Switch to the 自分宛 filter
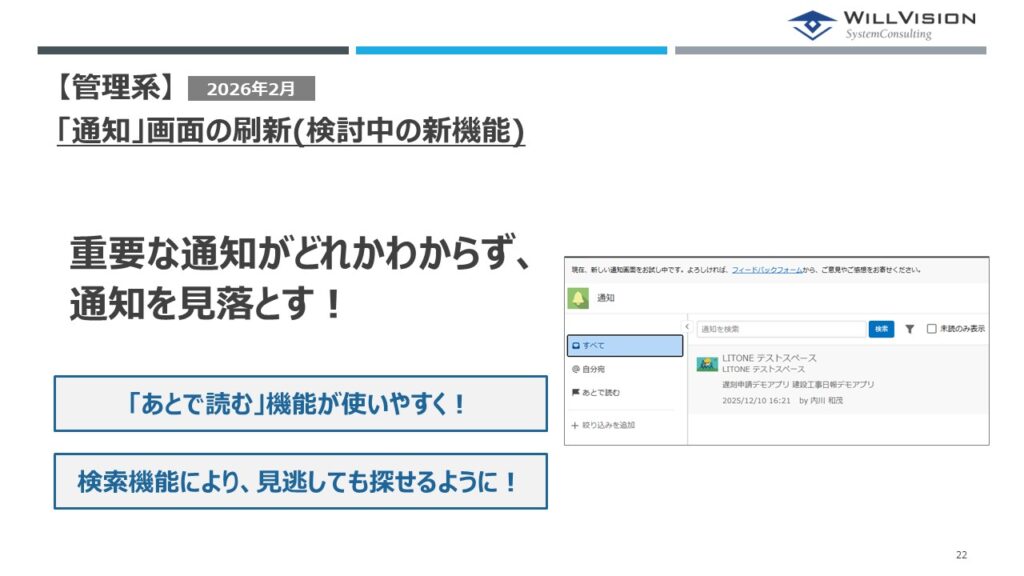This screenshot has height=576, width=1024. [594, 369]
